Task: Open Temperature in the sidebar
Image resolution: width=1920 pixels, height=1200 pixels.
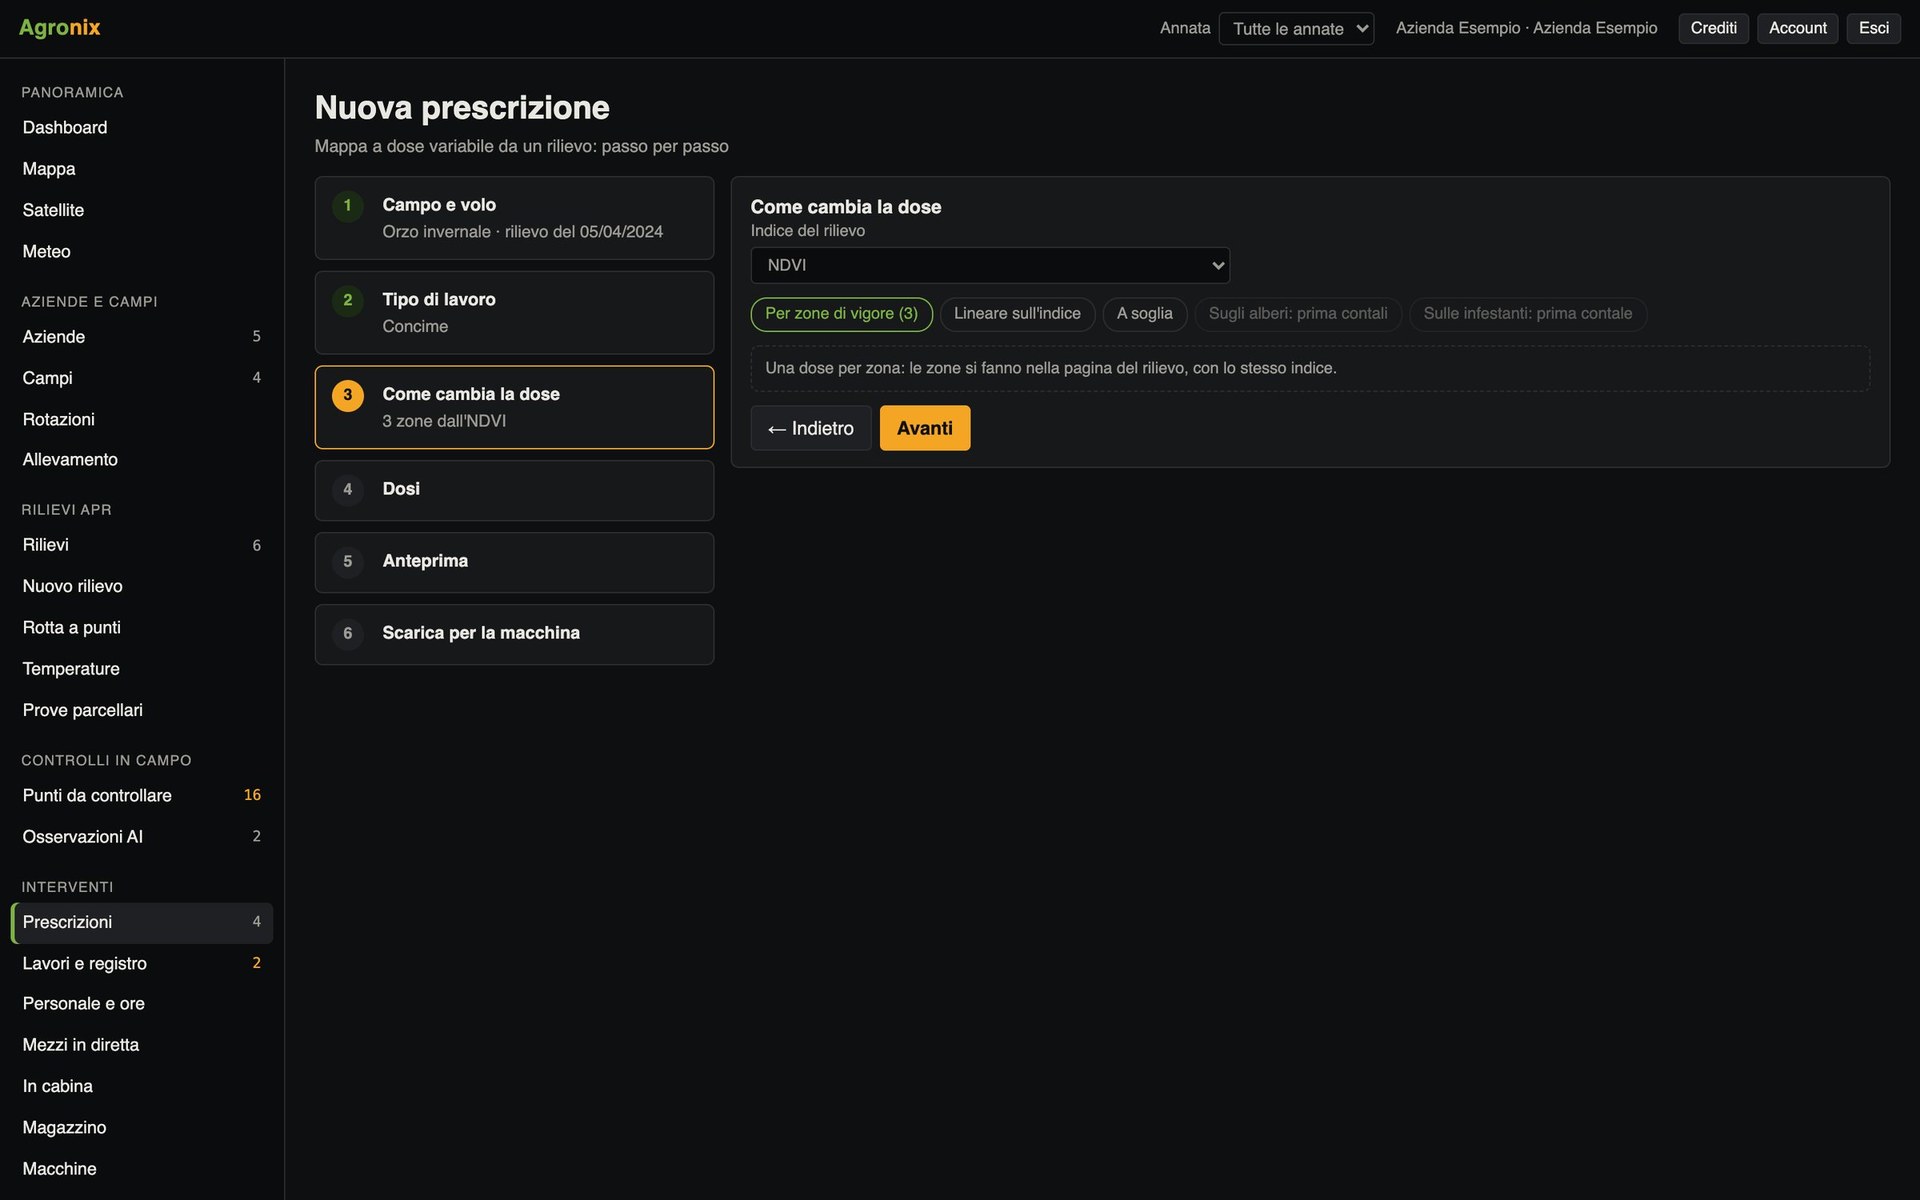Action: (x=142, y=669)
